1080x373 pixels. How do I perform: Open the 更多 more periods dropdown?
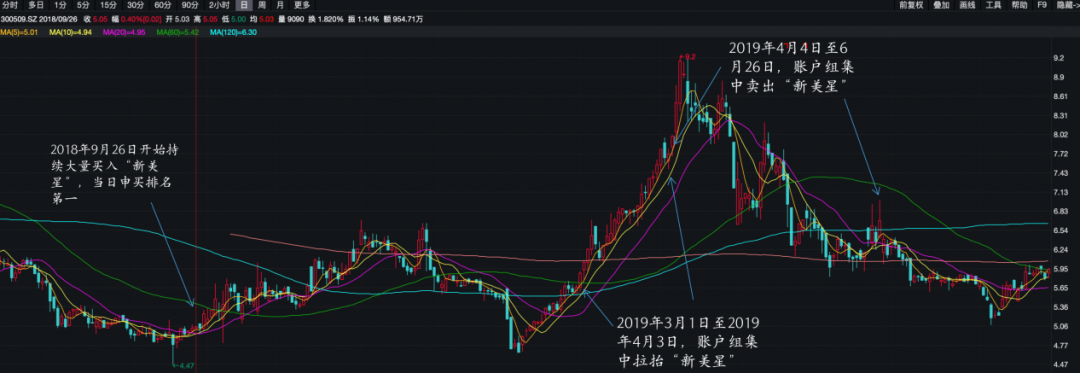tap(302, 5)
